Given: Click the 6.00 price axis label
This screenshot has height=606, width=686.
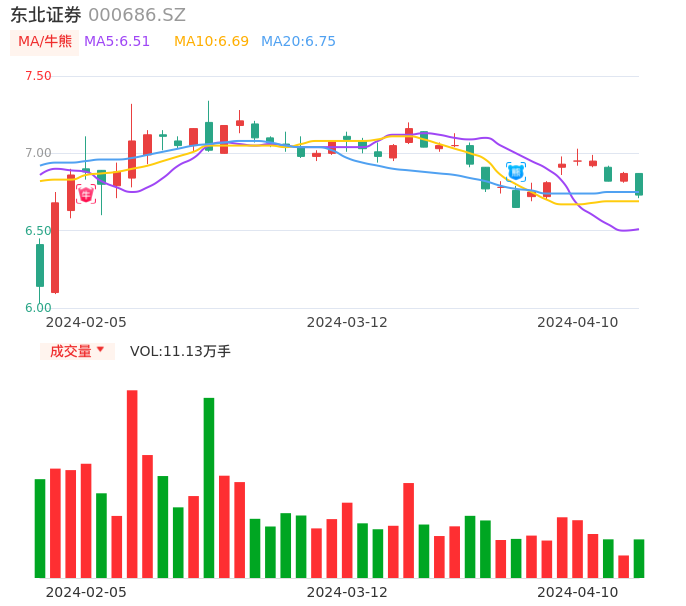Looking at the screenshot, I should [38, 308].
